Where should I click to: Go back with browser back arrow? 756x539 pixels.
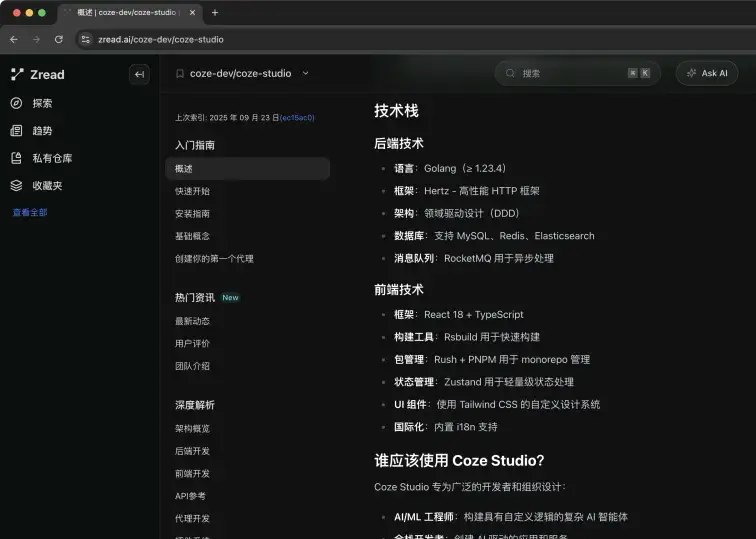14,40
